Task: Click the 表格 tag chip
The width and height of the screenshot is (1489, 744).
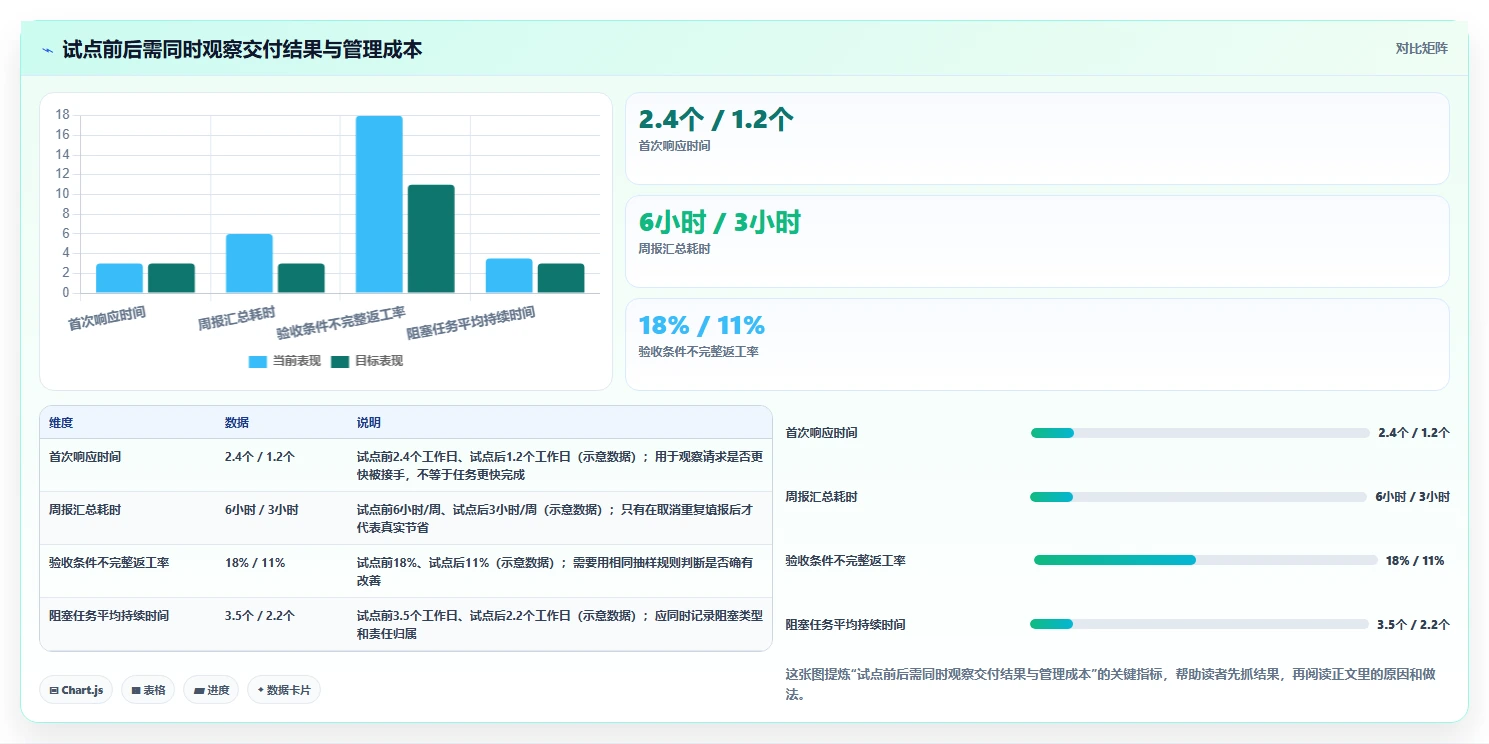Action: [148, 690]
